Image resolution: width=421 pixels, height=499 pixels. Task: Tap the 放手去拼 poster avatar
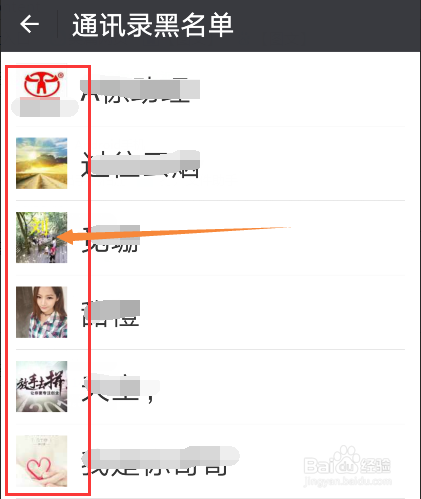[x=42, y=386]
